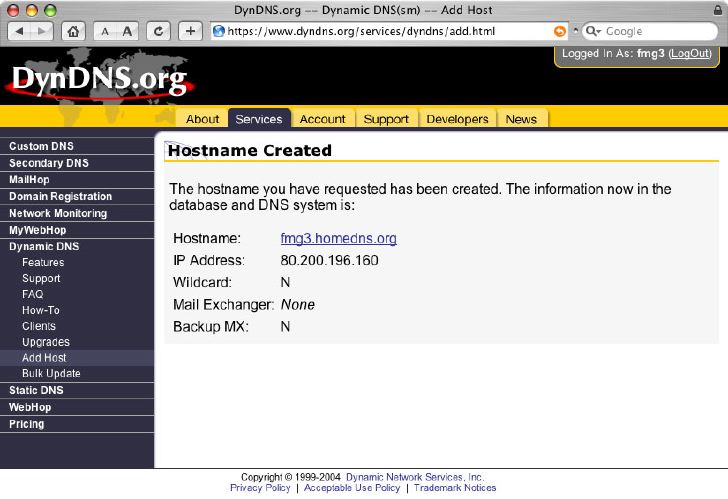Open Upgrades in the sidebar

tap(46, 342)
